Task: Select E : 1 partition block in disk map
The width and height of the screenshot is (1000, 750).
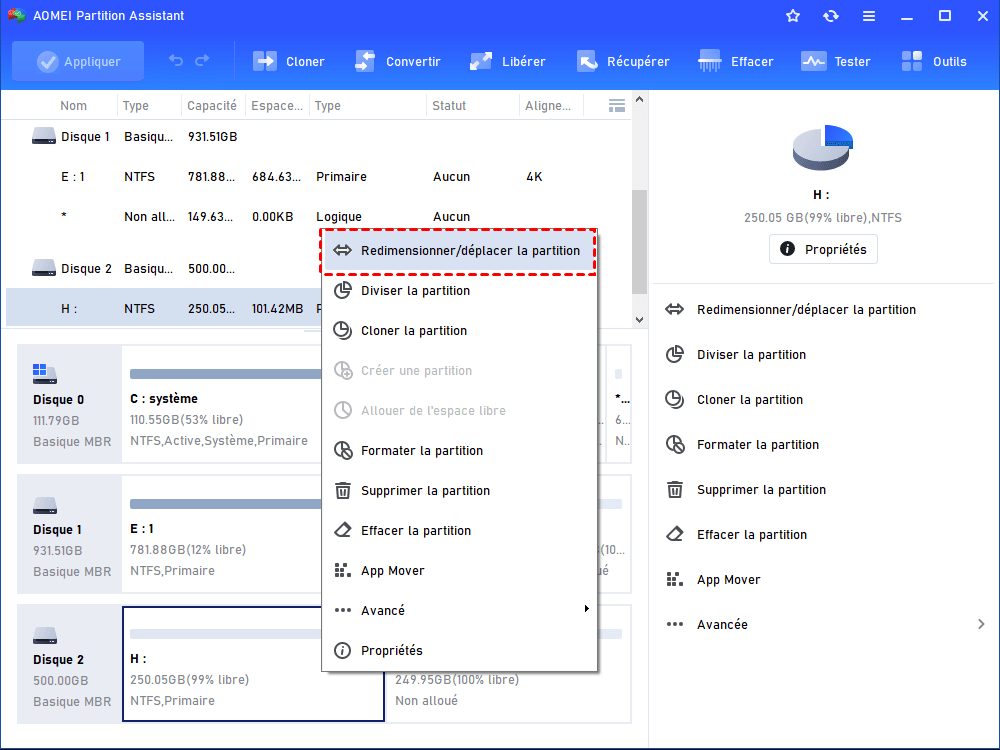Action: [222, 534]
